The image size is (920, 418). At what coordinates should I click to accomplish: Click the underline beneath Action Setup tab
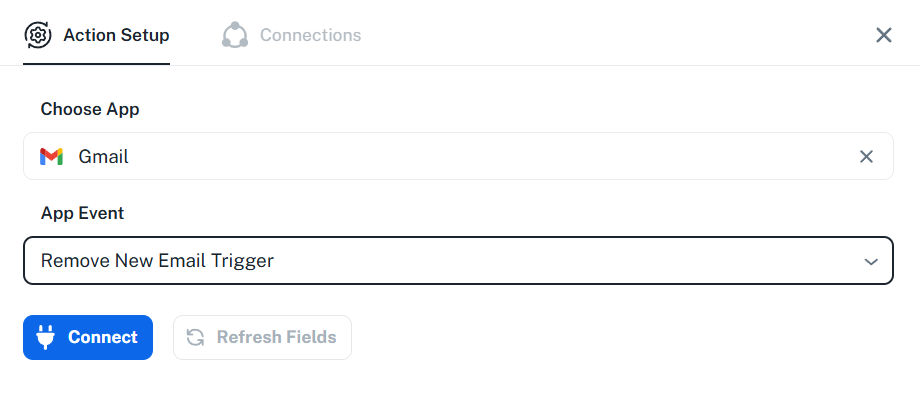[97, 64]
